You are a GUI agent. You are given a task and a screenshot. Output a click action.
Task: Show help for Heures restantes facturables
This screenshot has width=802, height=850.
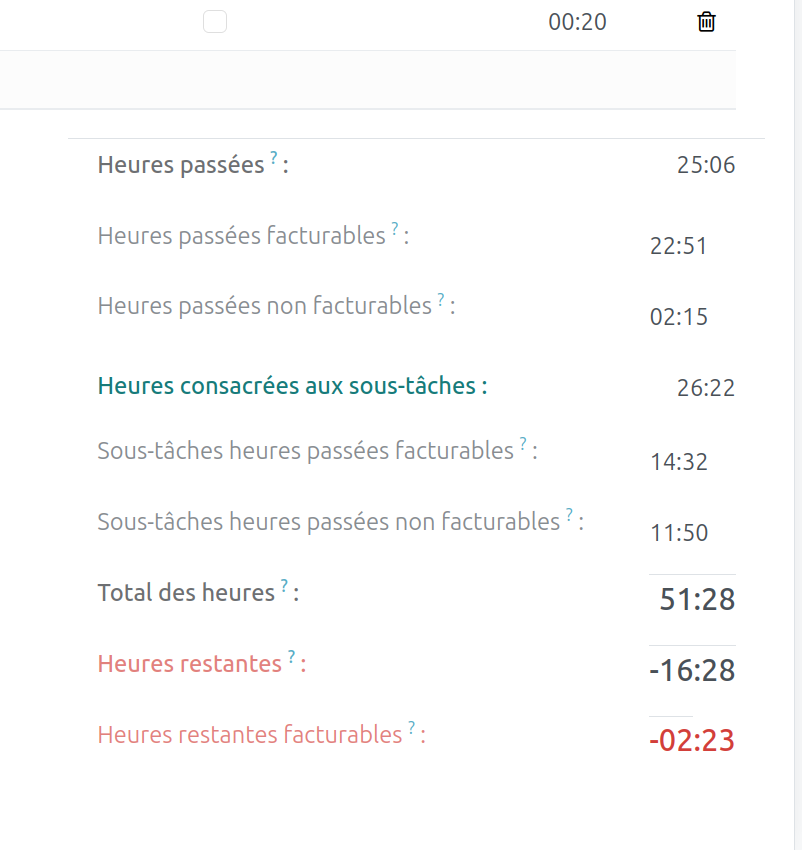click(x=411, y=728)
